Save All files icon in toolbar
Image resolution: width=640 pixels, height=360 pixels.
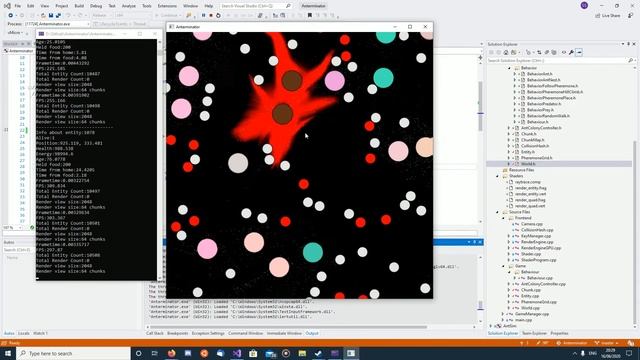click(x=58, y=15)
